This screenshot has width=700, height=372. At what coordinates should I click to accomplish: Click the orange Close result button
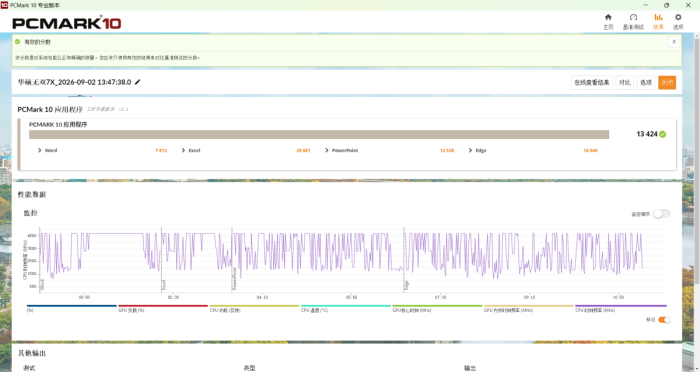click(667, 82)
